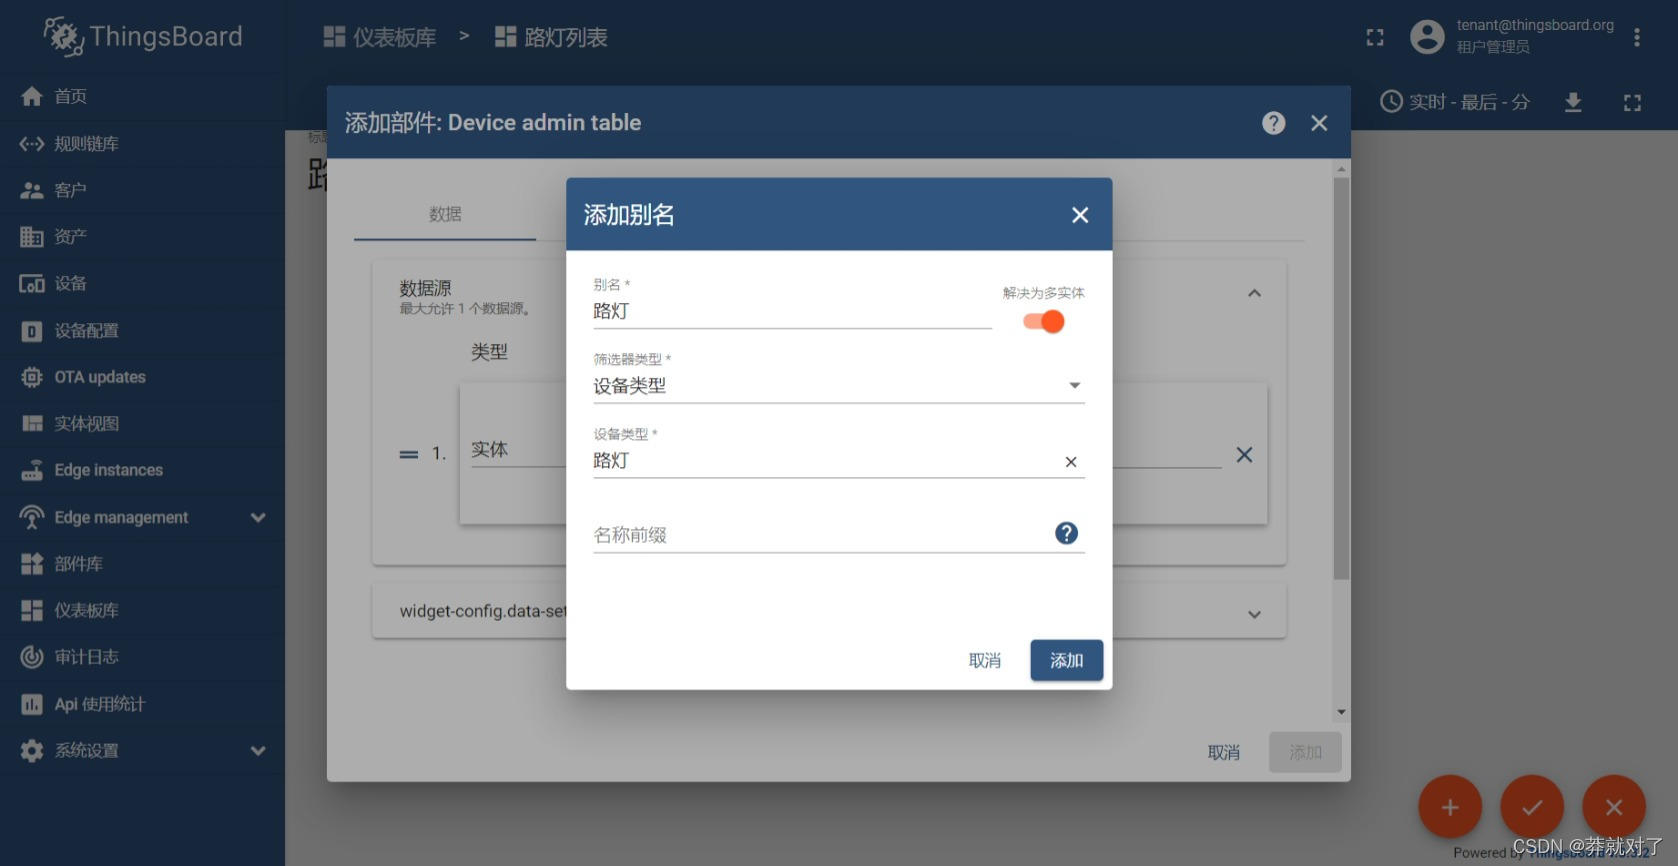Open the 筛选器类型 dropdown
The width and height of the screenshot is (1678, 866).
[x=838, y=386]
